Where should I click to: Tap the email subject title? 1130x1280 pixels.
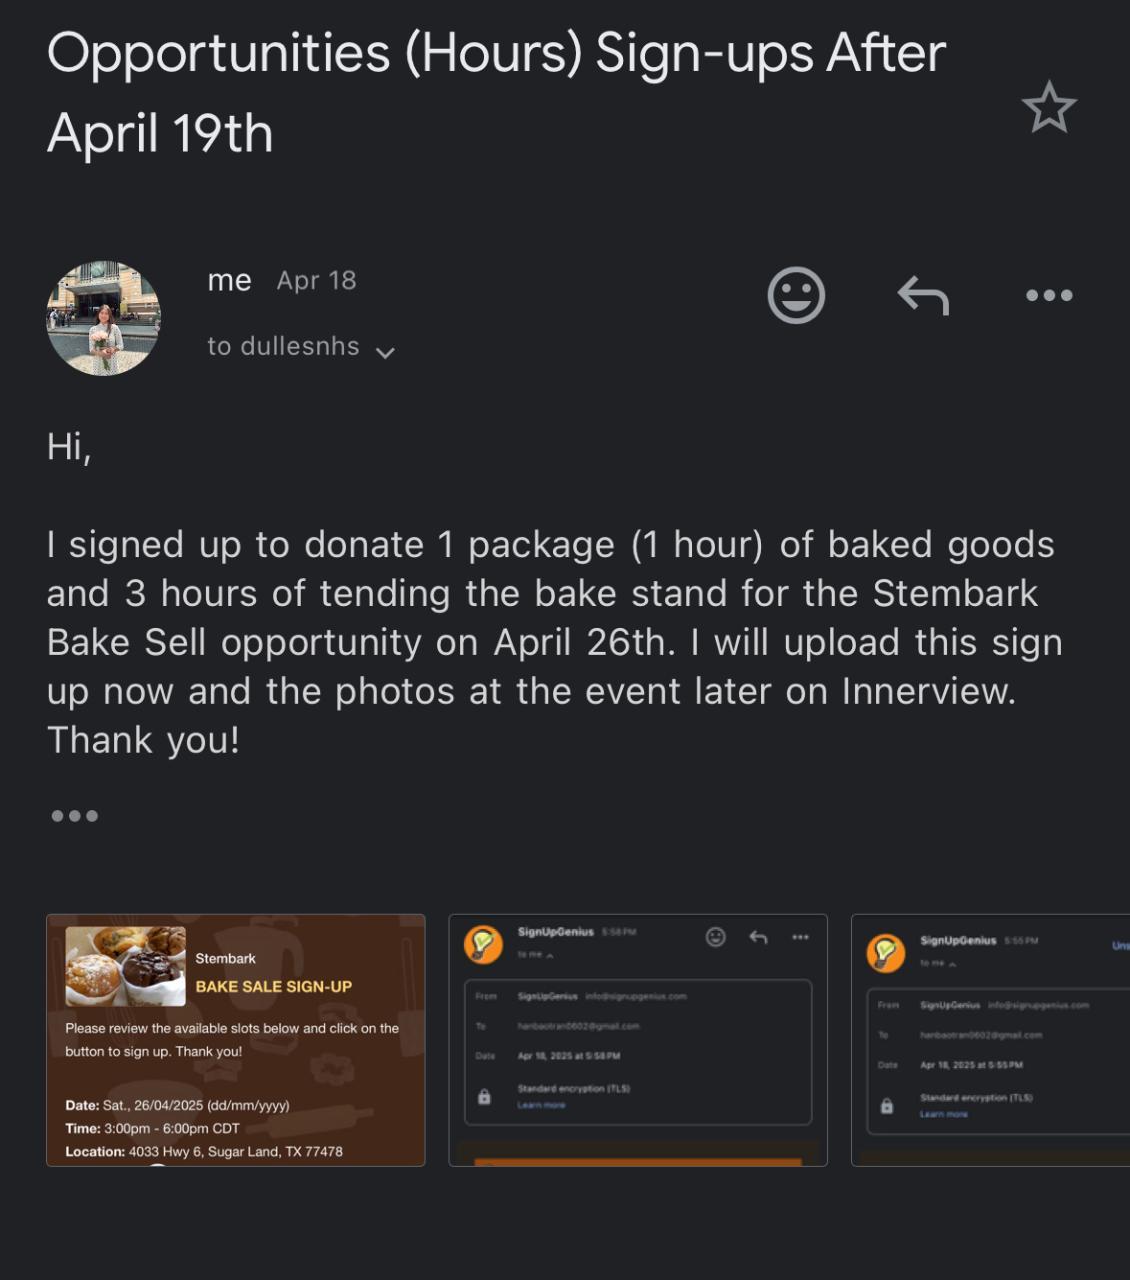point(496,93)
